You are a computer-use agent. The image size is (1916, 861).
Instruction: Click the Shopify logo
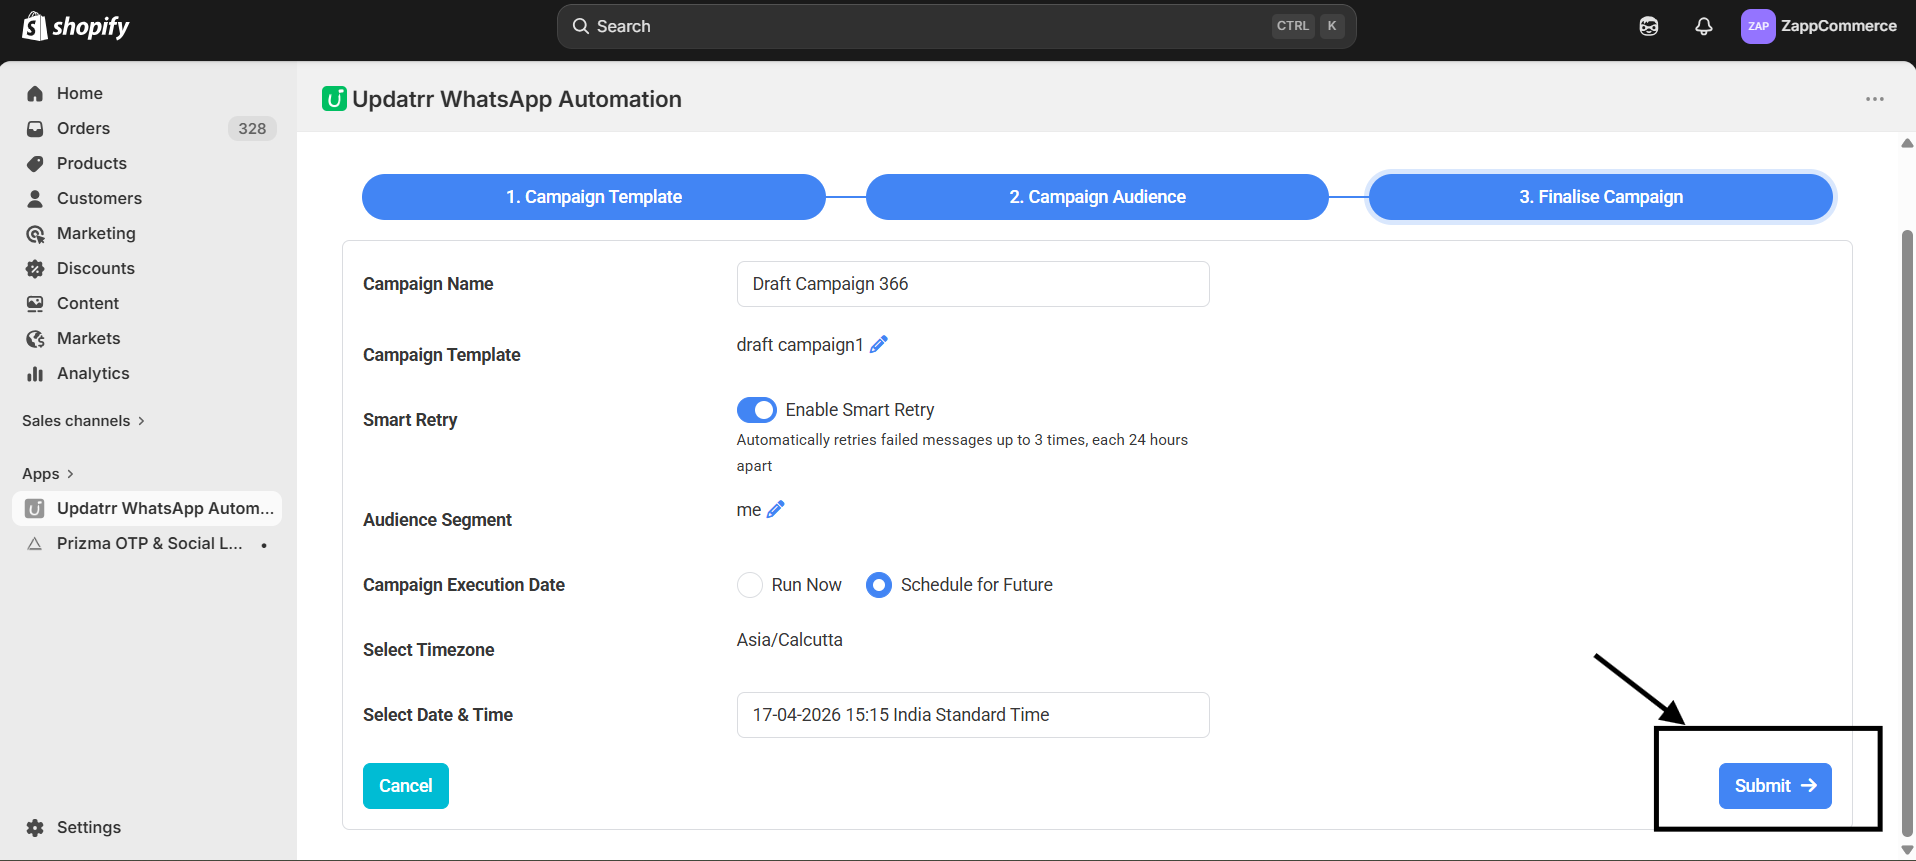tap(76, 26)
